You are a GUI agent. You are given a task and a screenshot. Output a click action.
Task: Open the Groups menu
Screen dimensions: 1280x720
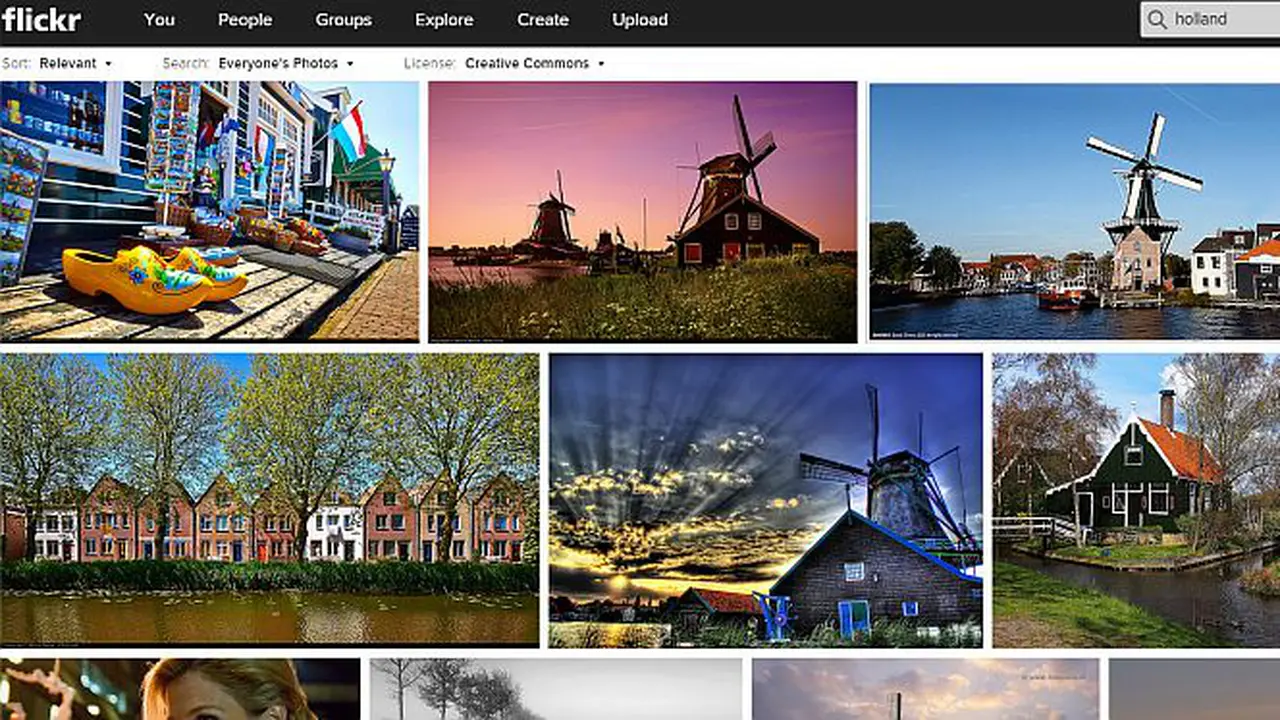point(343,19)
